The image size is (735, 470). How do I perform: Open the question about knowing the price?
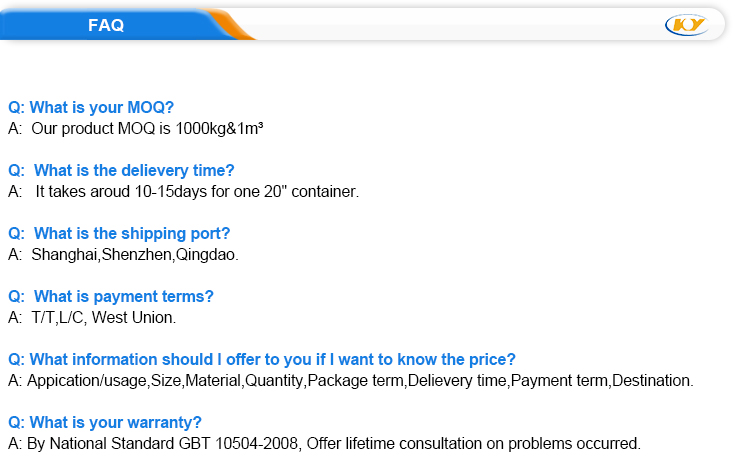point(262,360)
